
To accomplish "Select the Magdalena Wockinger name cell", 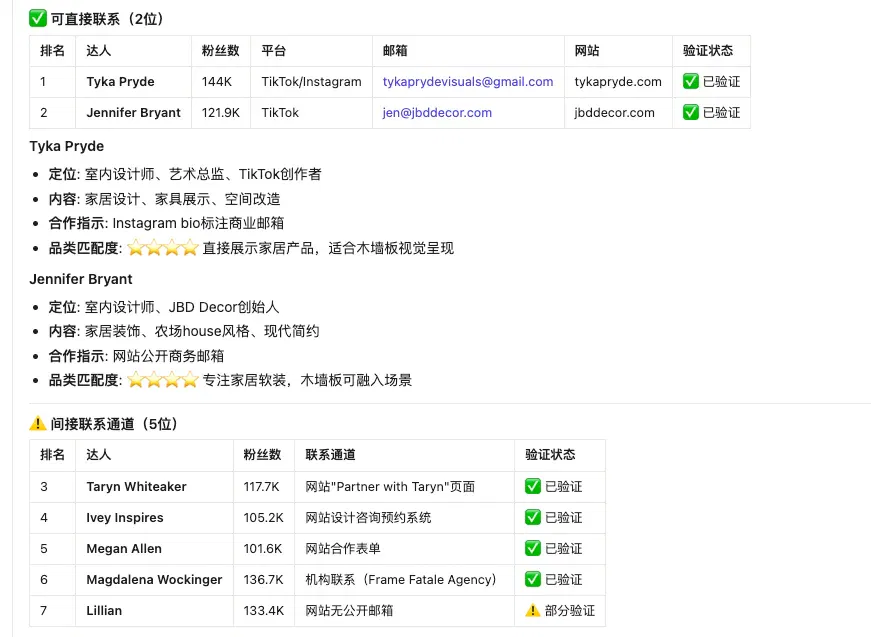I will coord(154,579).
